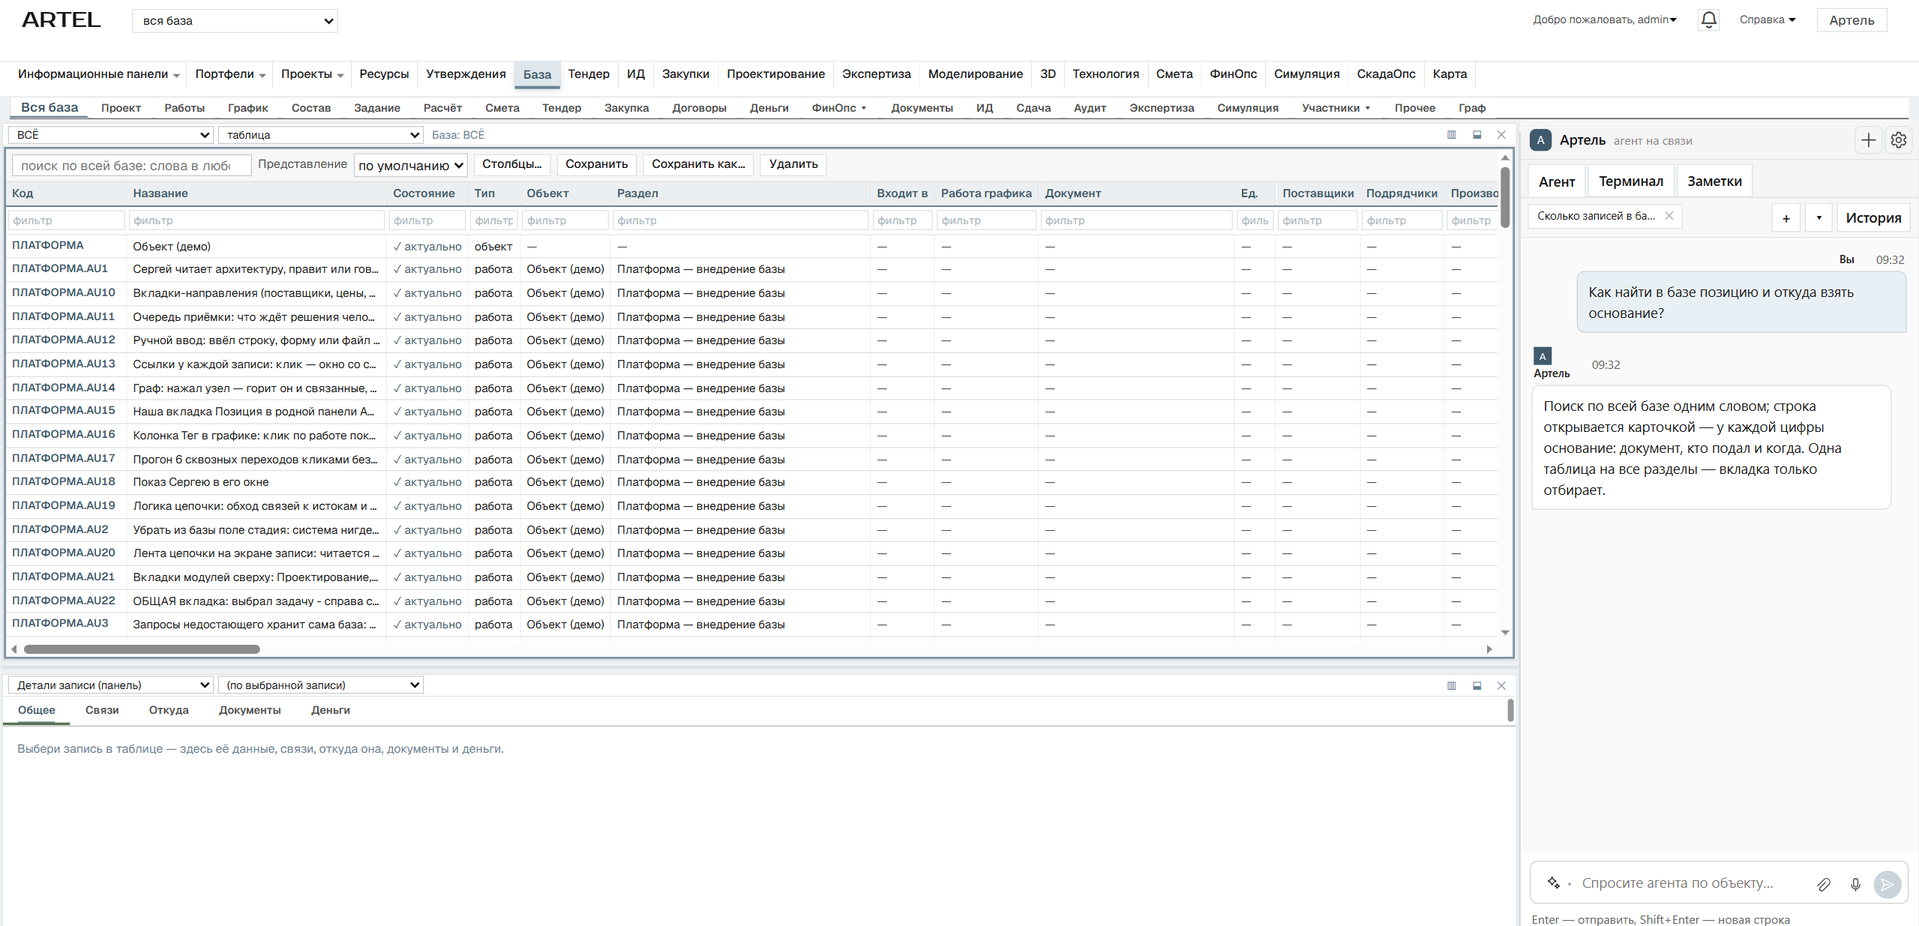Open the 'вся база' dropdown at top
The width and height of the screenshot is (1919, 926).
tap(235, 21)
